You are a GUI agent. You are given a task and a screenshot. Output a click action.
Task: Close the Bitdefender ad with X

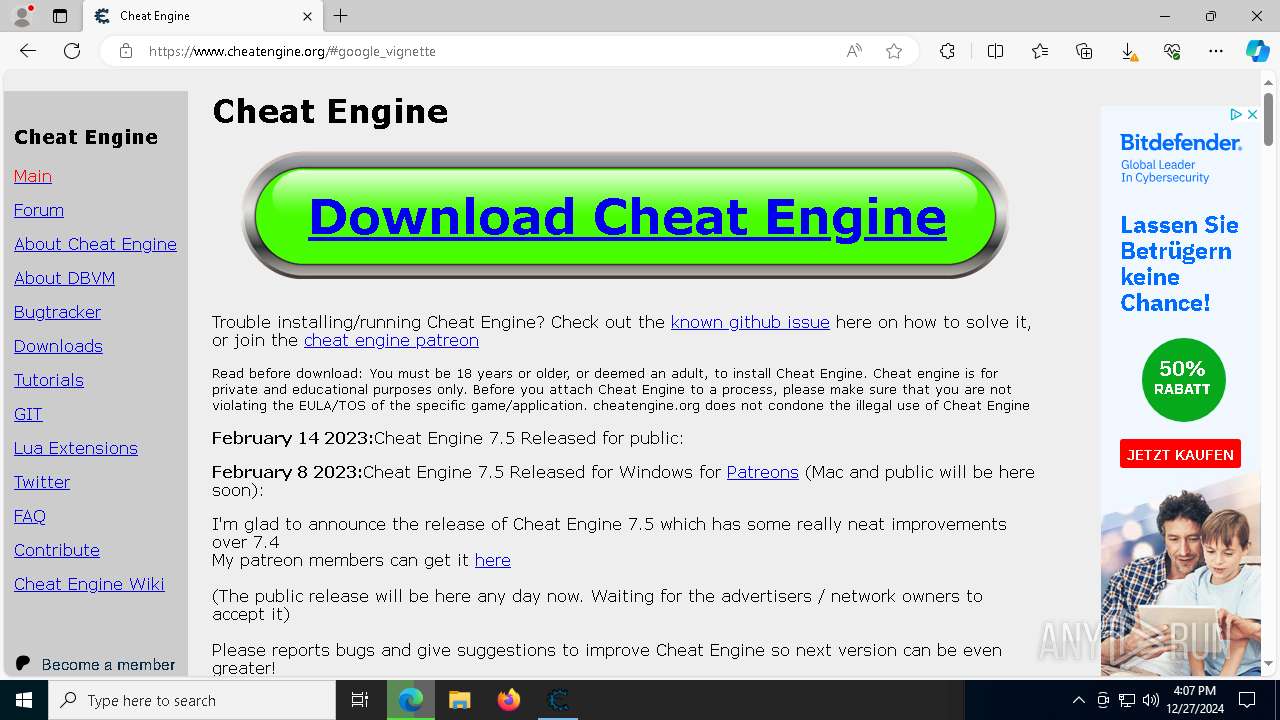(x=1252, y=115)
